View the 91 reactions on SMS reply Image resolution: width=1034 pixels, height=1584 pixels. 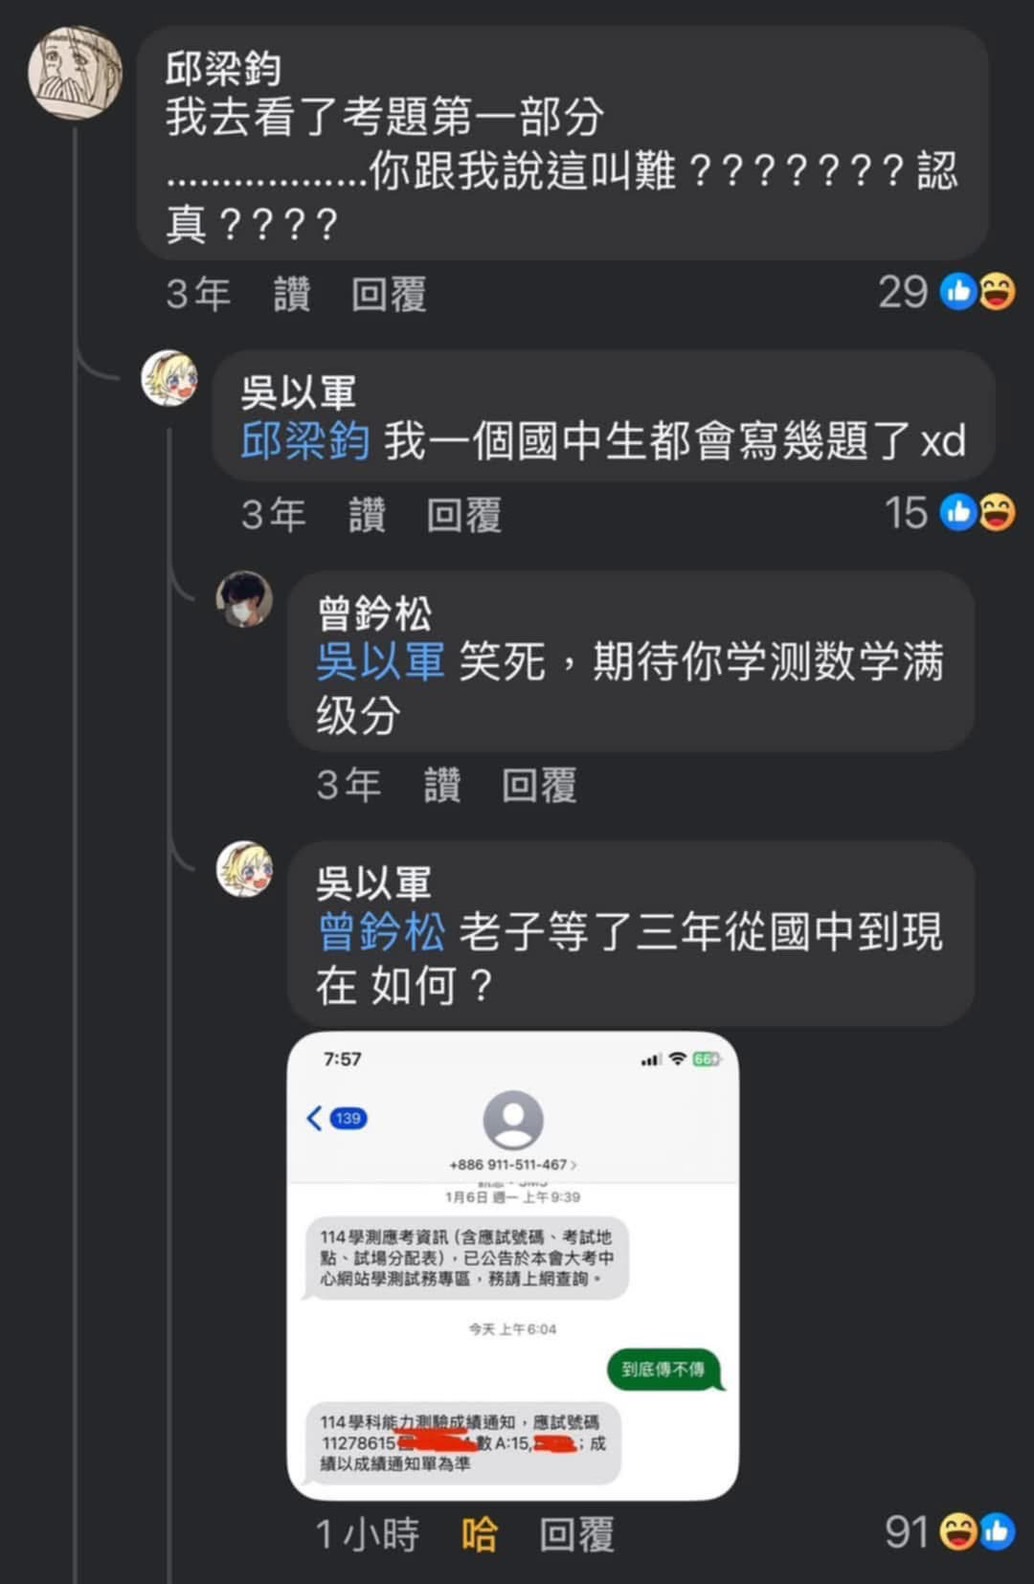(x=950, y=1531)
